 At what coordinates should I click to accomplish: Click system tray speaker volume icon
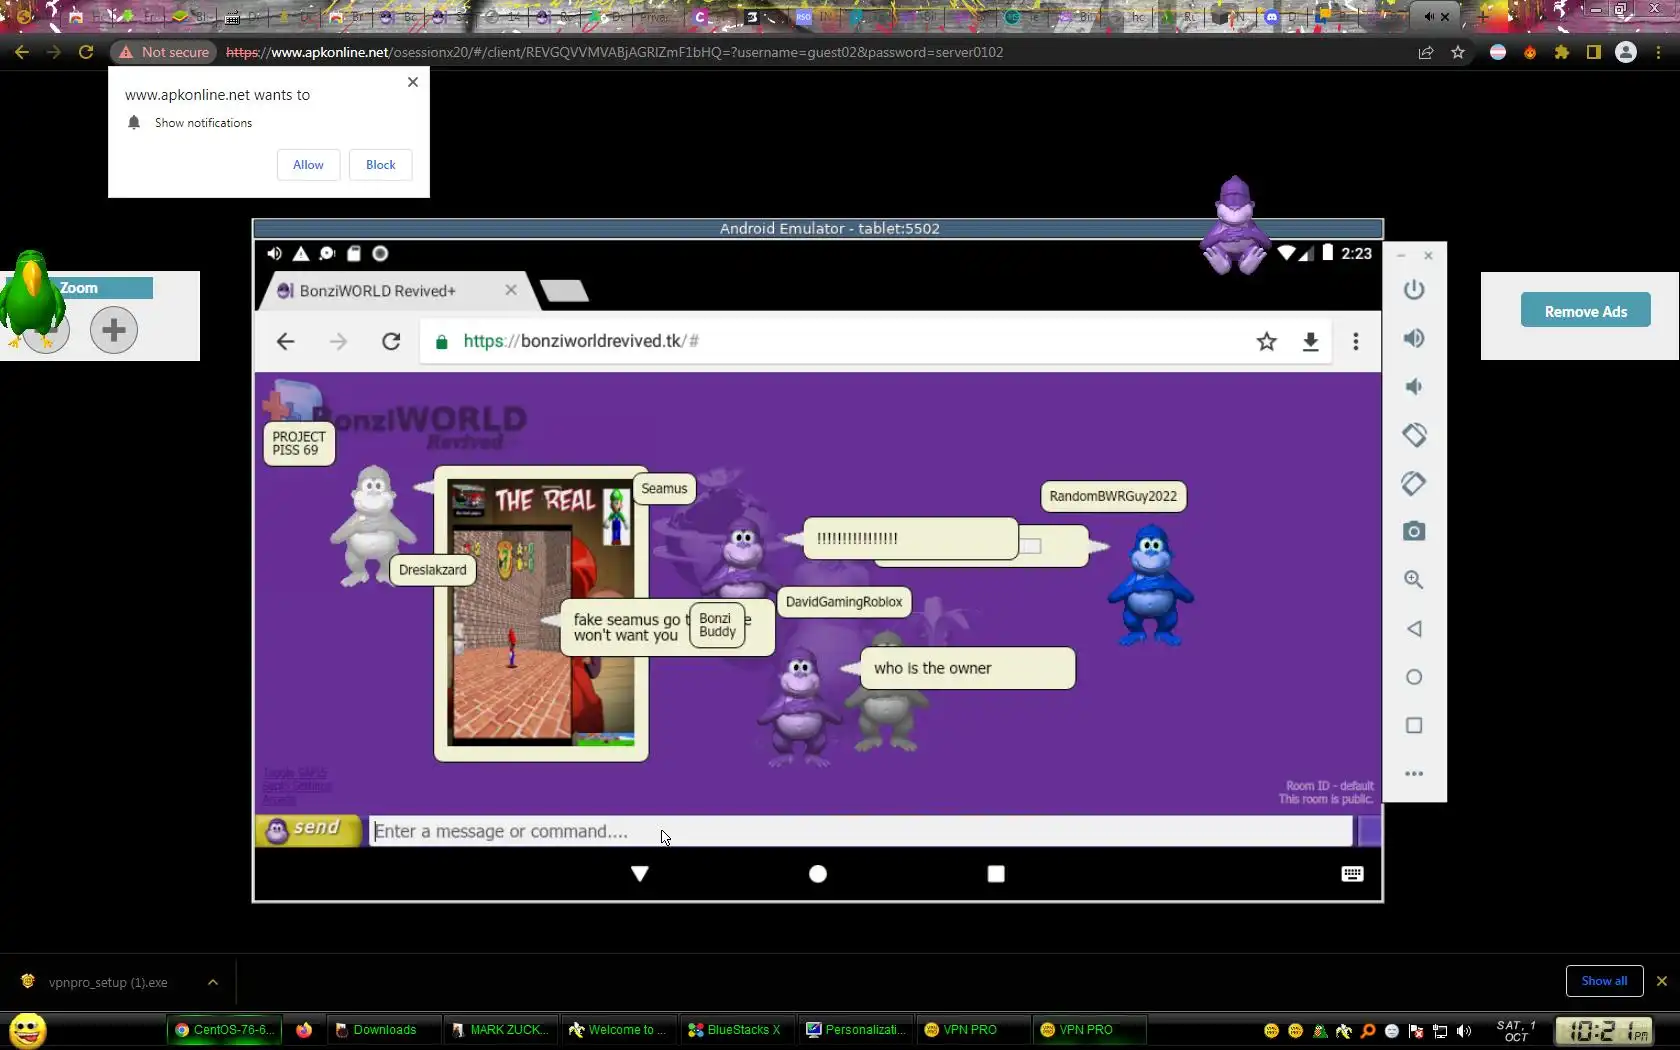pos(1464,1031)
